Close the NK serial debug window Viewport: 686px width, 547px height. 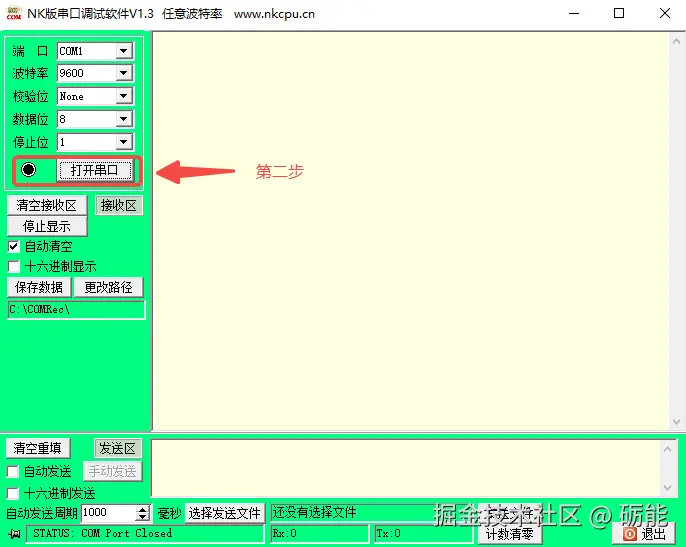pyautogui.click(x=665, y=13)
